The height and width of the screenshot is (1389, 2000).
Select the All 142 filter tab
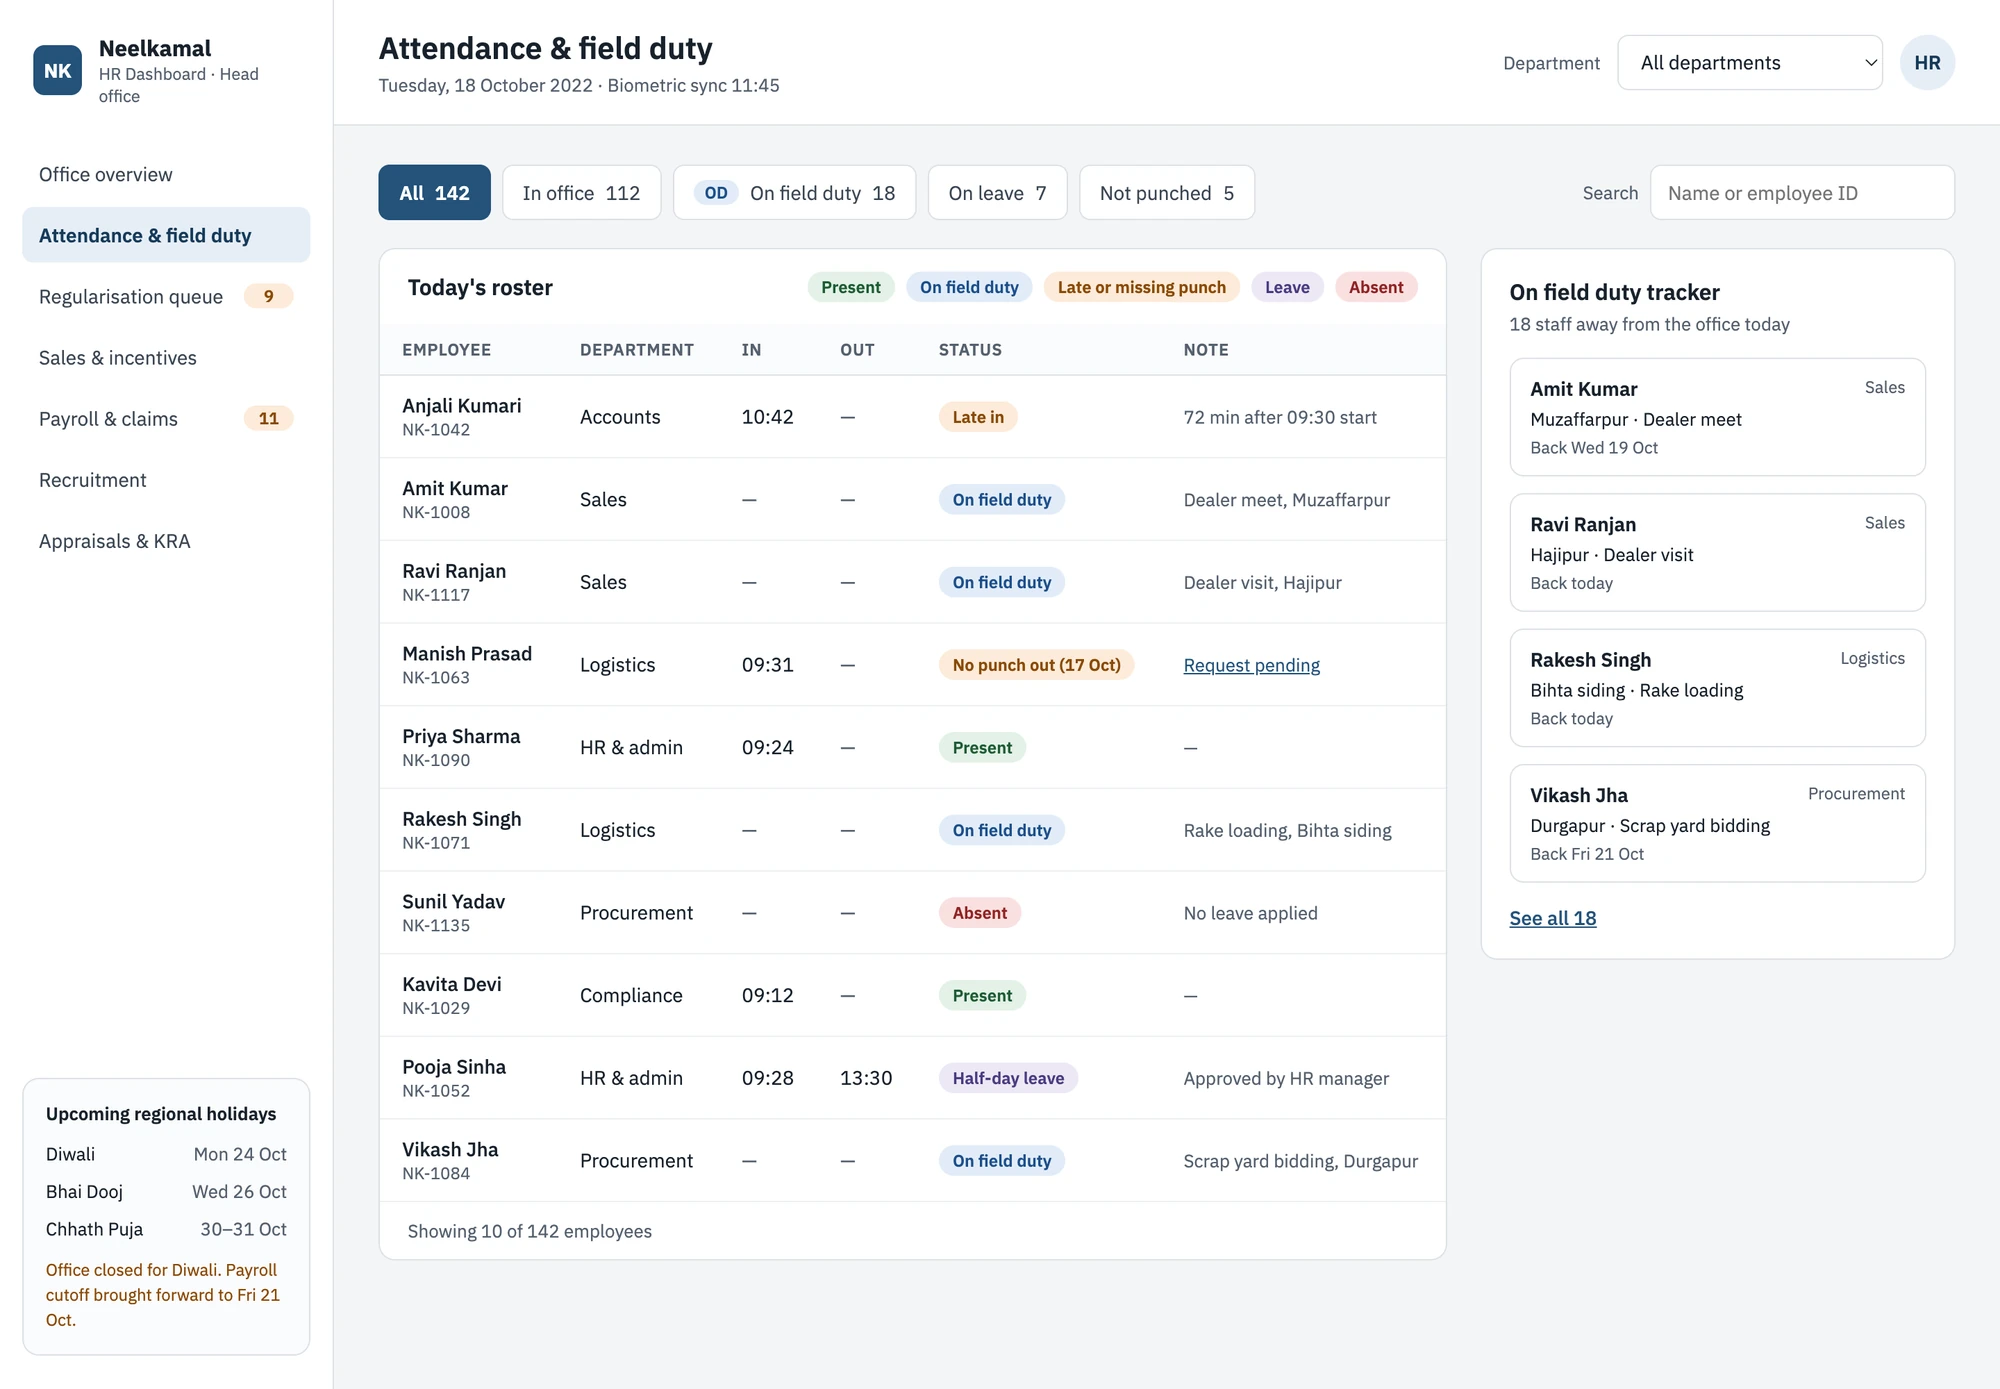pyautogui.click(x=434, y=193)
